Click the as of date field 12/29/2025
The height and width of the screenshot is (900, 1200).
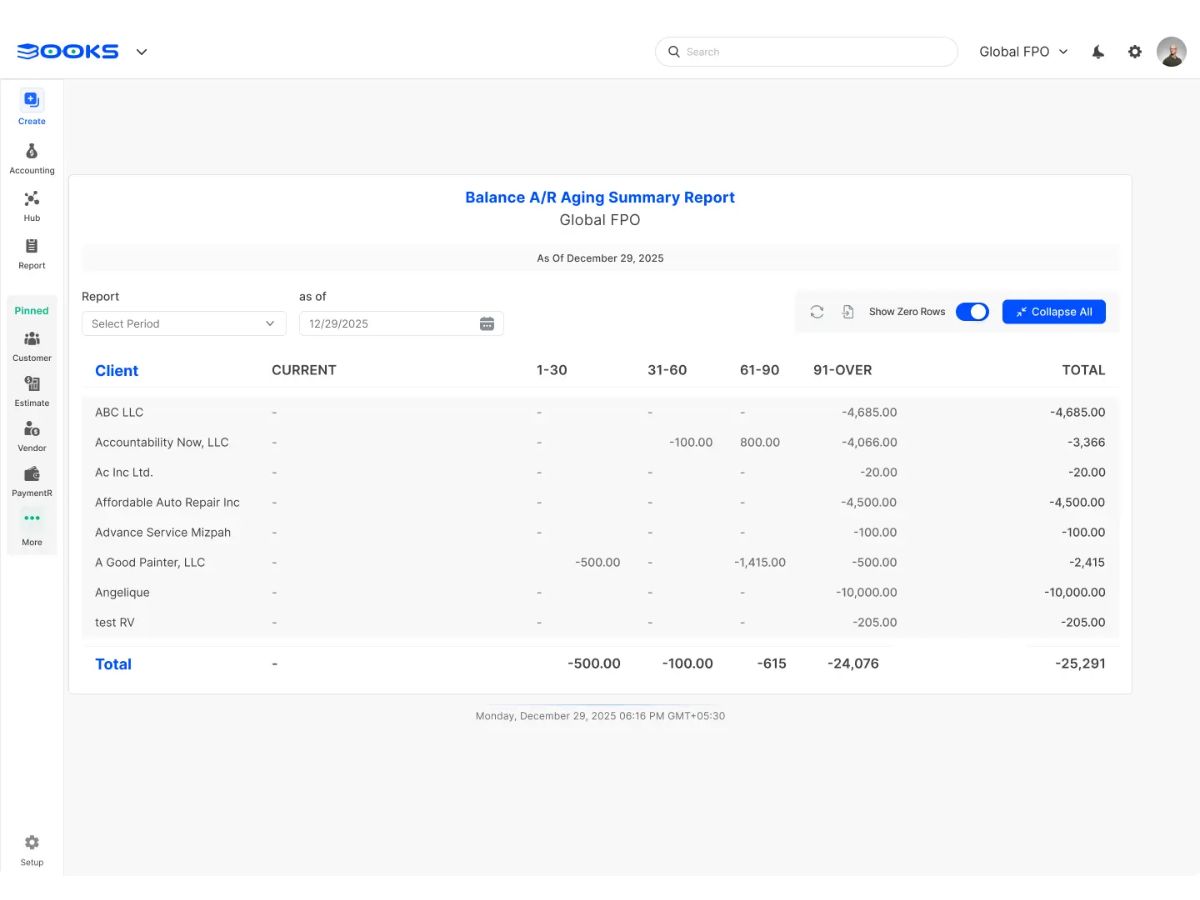pos(401,324)
